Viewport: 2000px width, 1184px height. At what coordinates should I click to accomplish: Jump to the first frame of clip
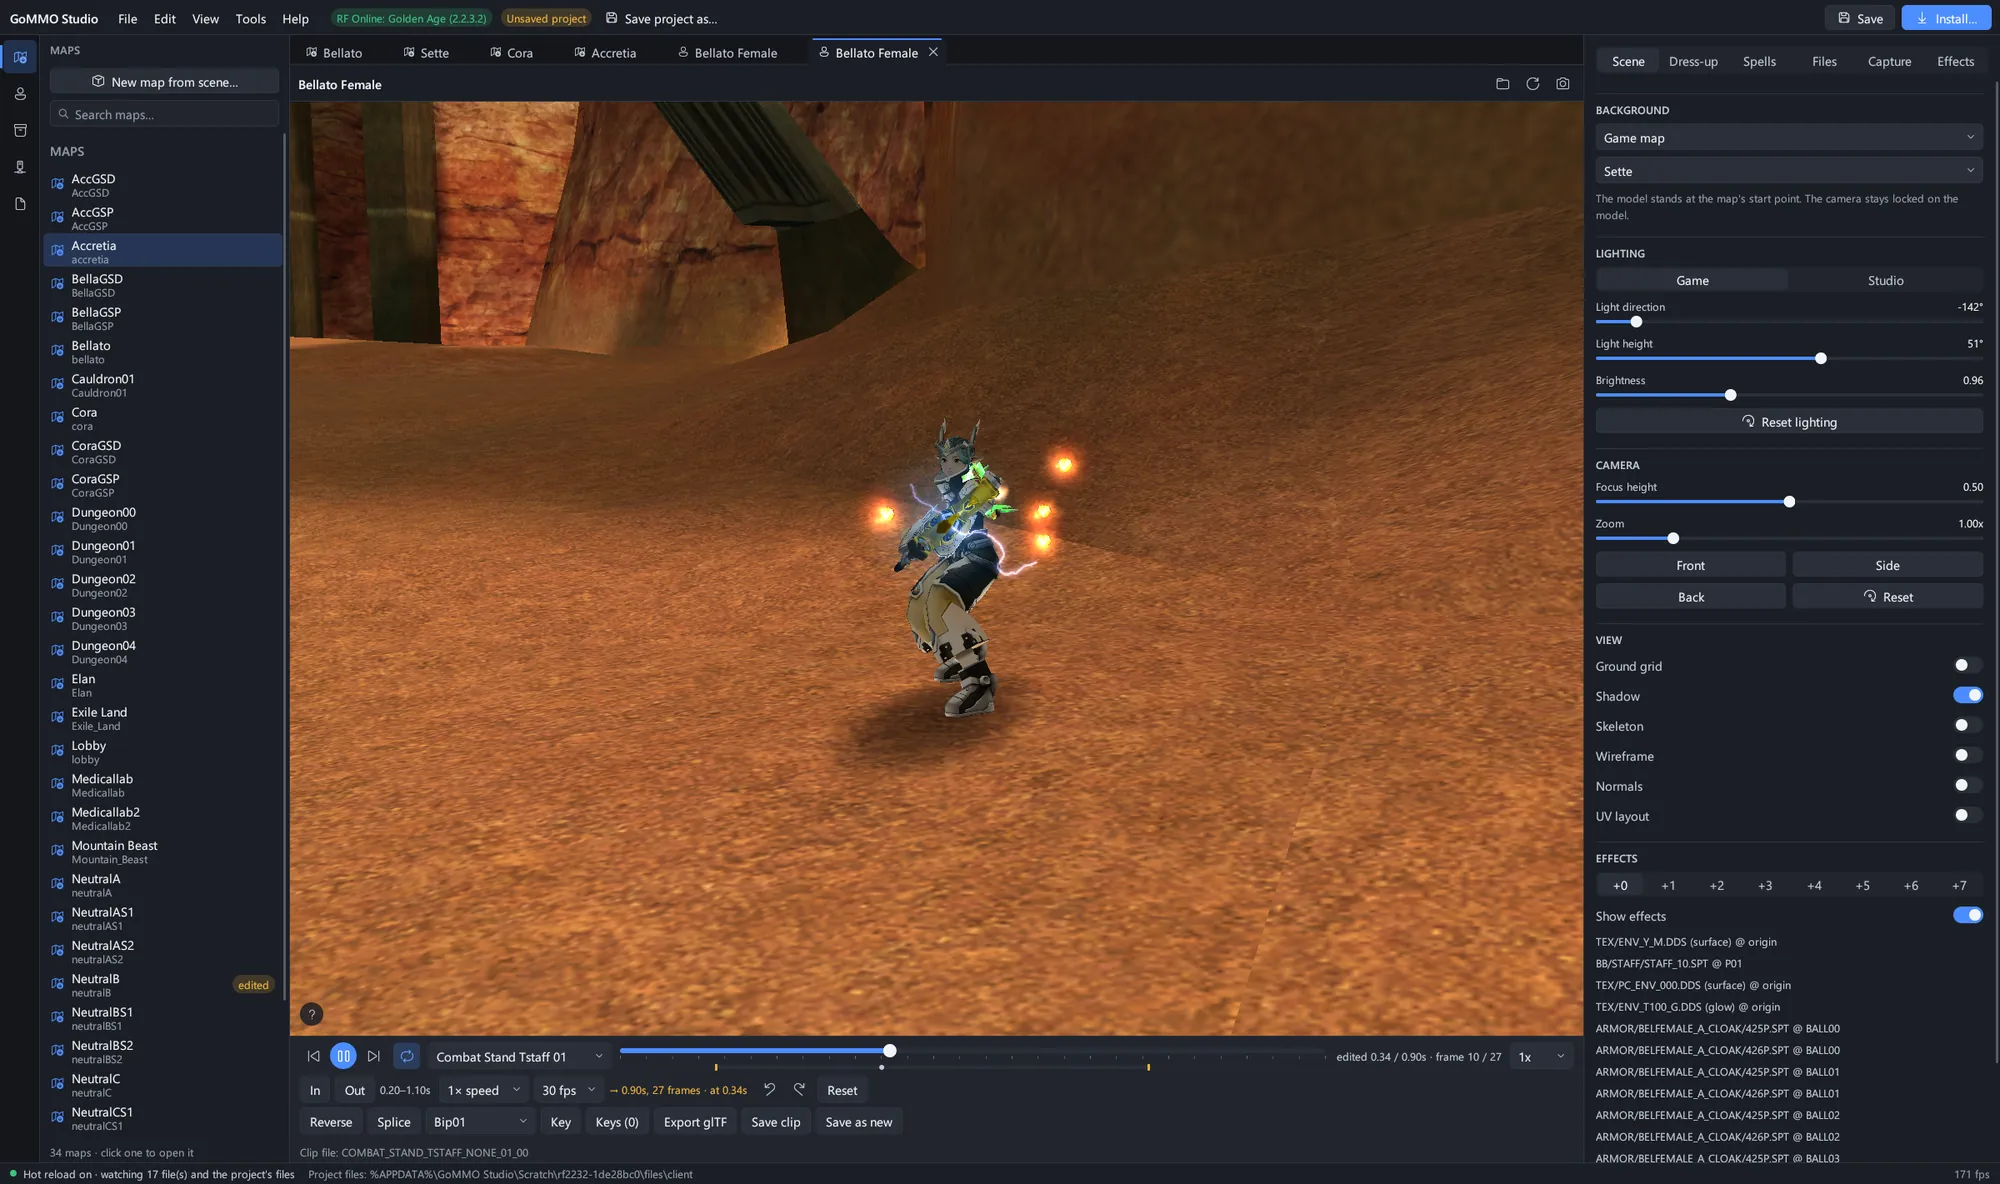click(x=313, y=1056)
